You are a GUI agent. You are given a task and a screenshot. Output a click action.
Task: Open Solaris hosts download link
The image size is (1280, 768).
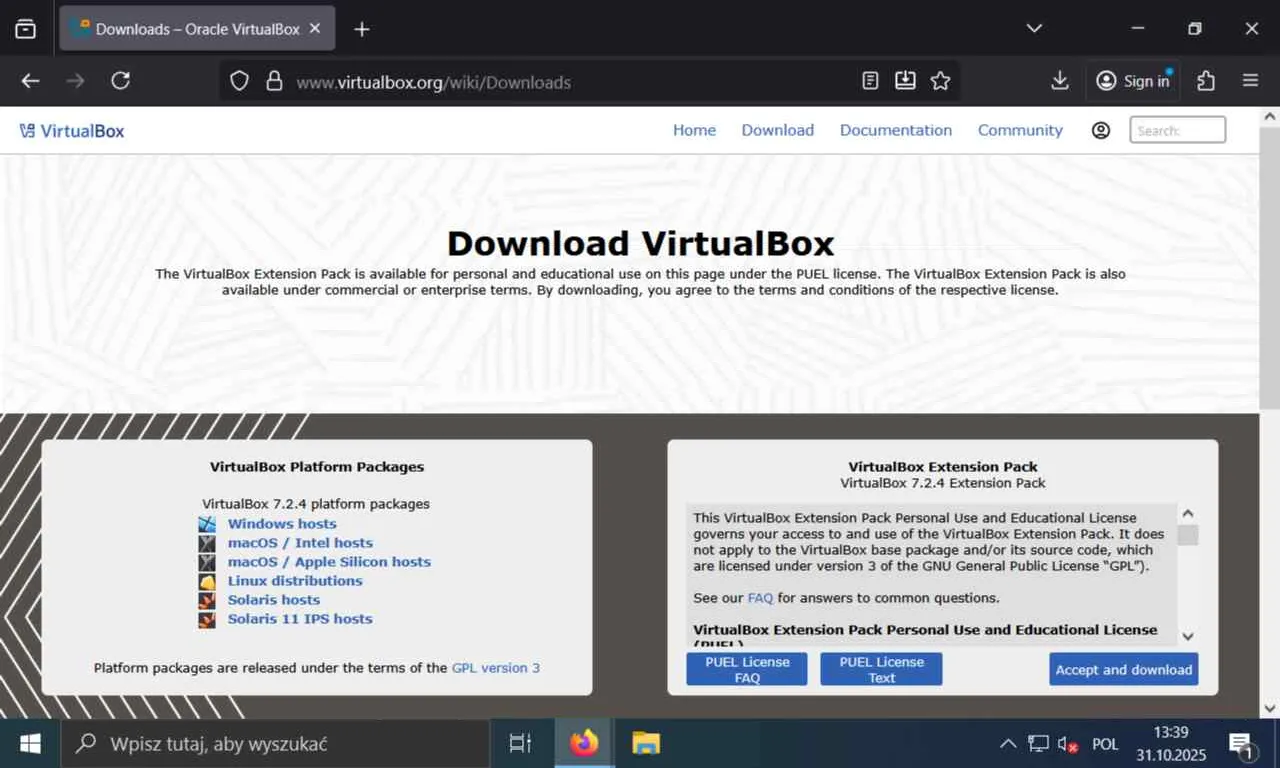pos(274,600)
